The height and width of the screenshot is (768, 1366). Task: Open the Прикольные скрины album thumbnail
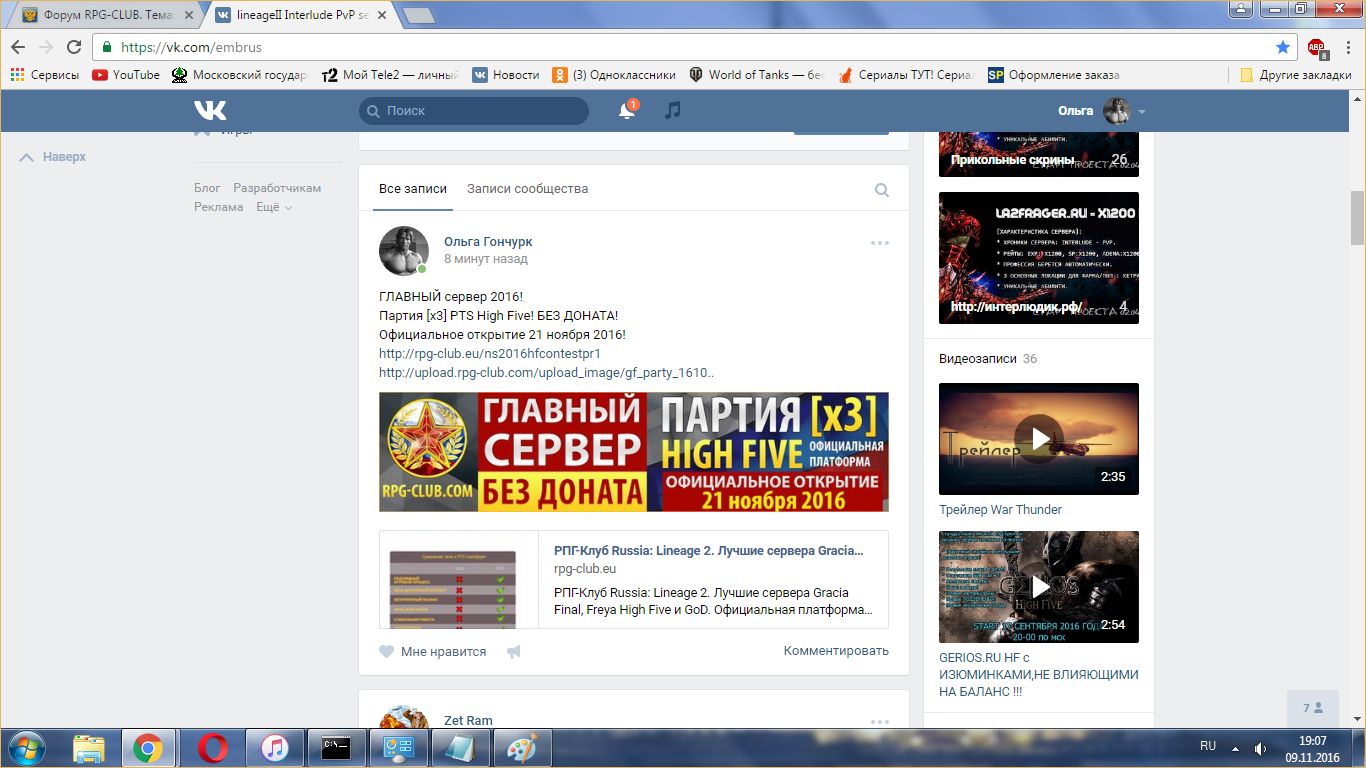pos(1039,155)
